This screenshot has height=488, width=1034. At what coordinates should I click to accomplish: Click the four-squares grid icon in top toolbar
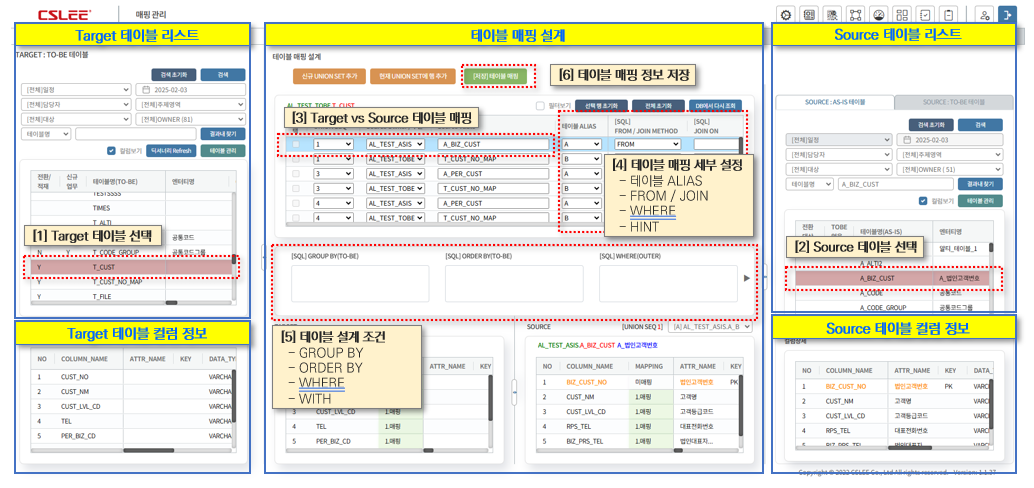[x=901, y=15]
